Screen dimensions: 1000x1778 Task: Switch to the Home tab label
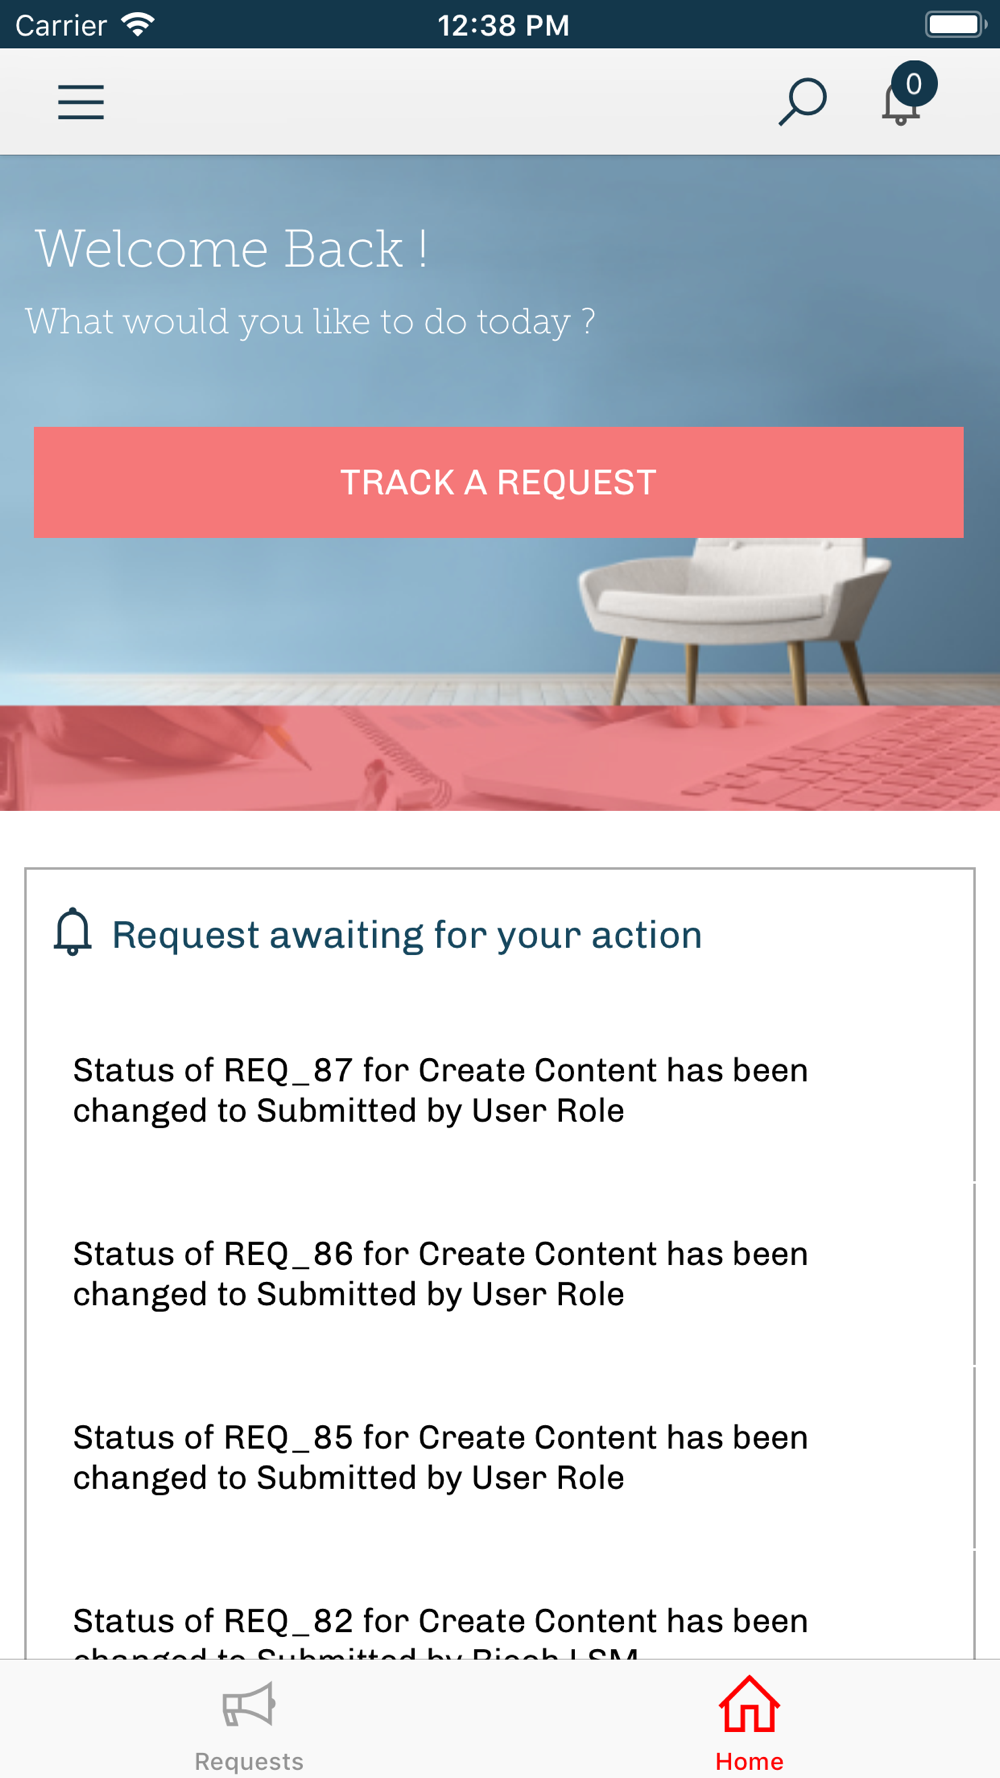[749, 1761]
